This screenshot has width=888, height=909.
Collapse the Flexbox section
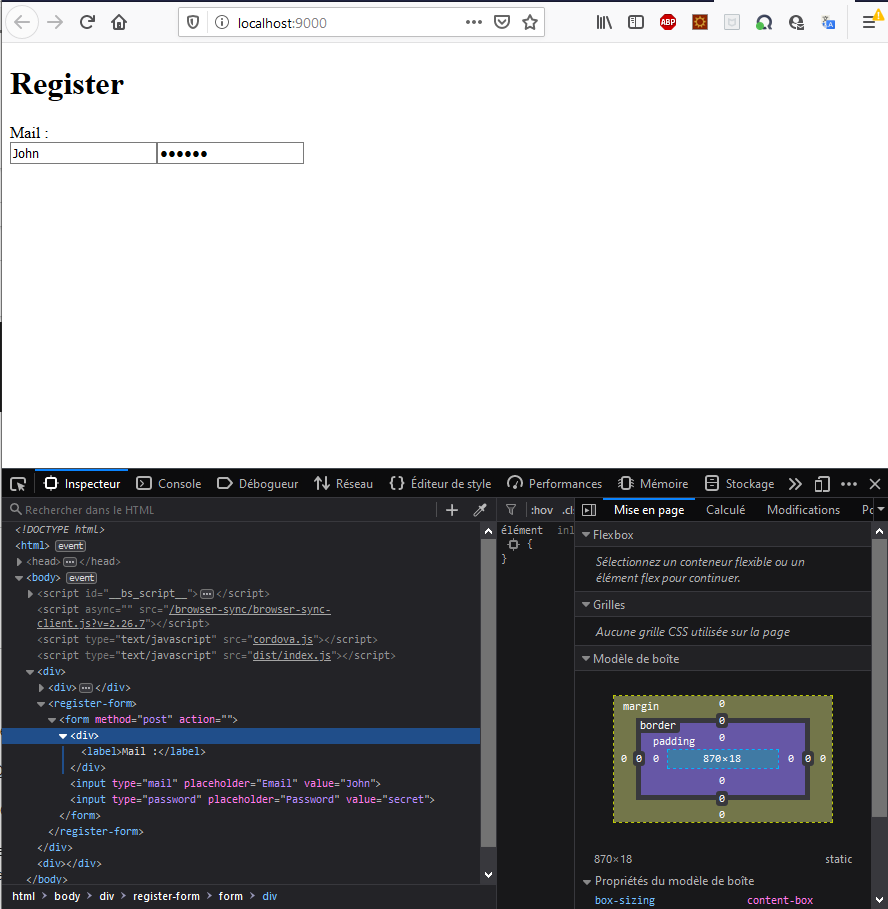coord(586,535)
